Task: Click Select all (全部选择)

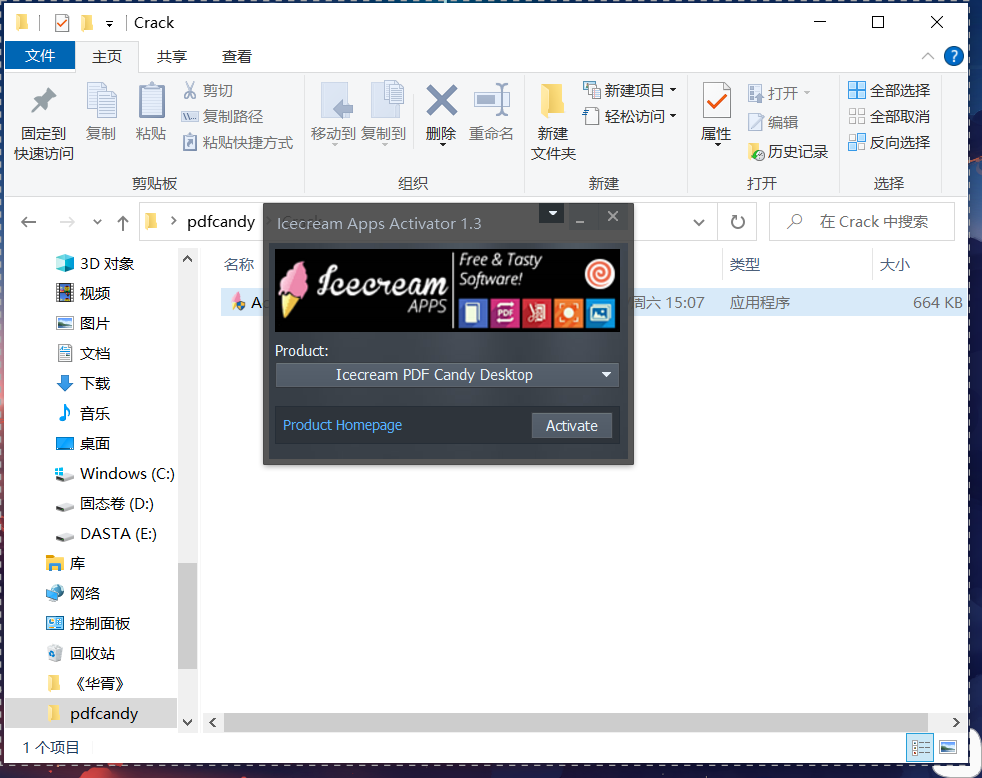Action: click(889, 90)
